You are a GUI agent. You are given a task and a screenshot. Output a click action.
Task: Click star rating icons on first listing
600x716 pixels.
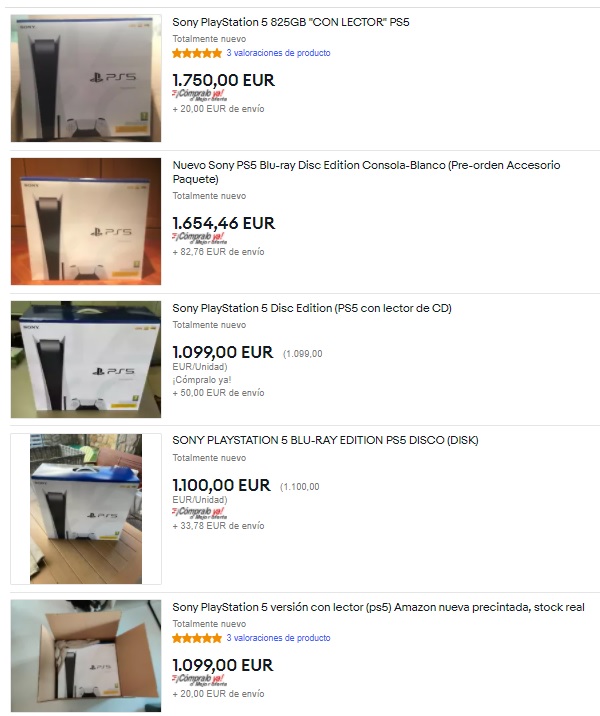[197, 53]
